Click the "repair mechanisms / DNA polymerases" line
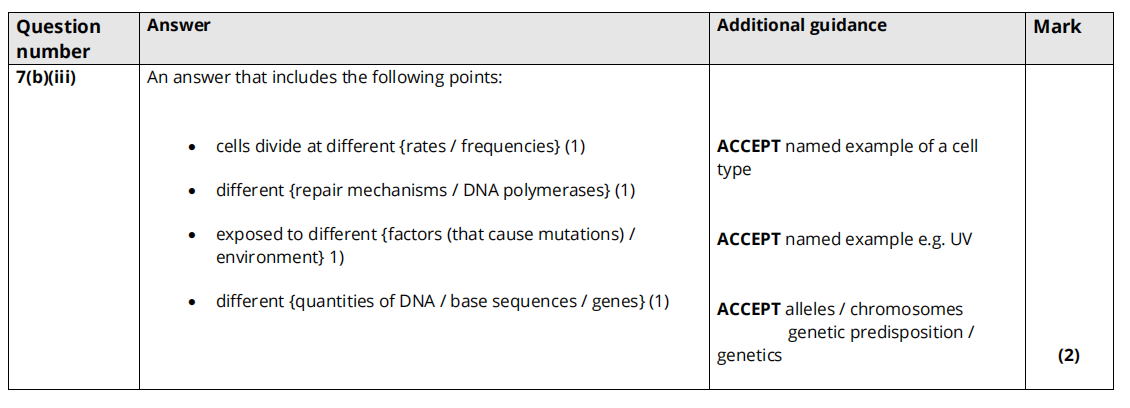The height and width of the screenshot is (408, 1130). coord(425,190)
